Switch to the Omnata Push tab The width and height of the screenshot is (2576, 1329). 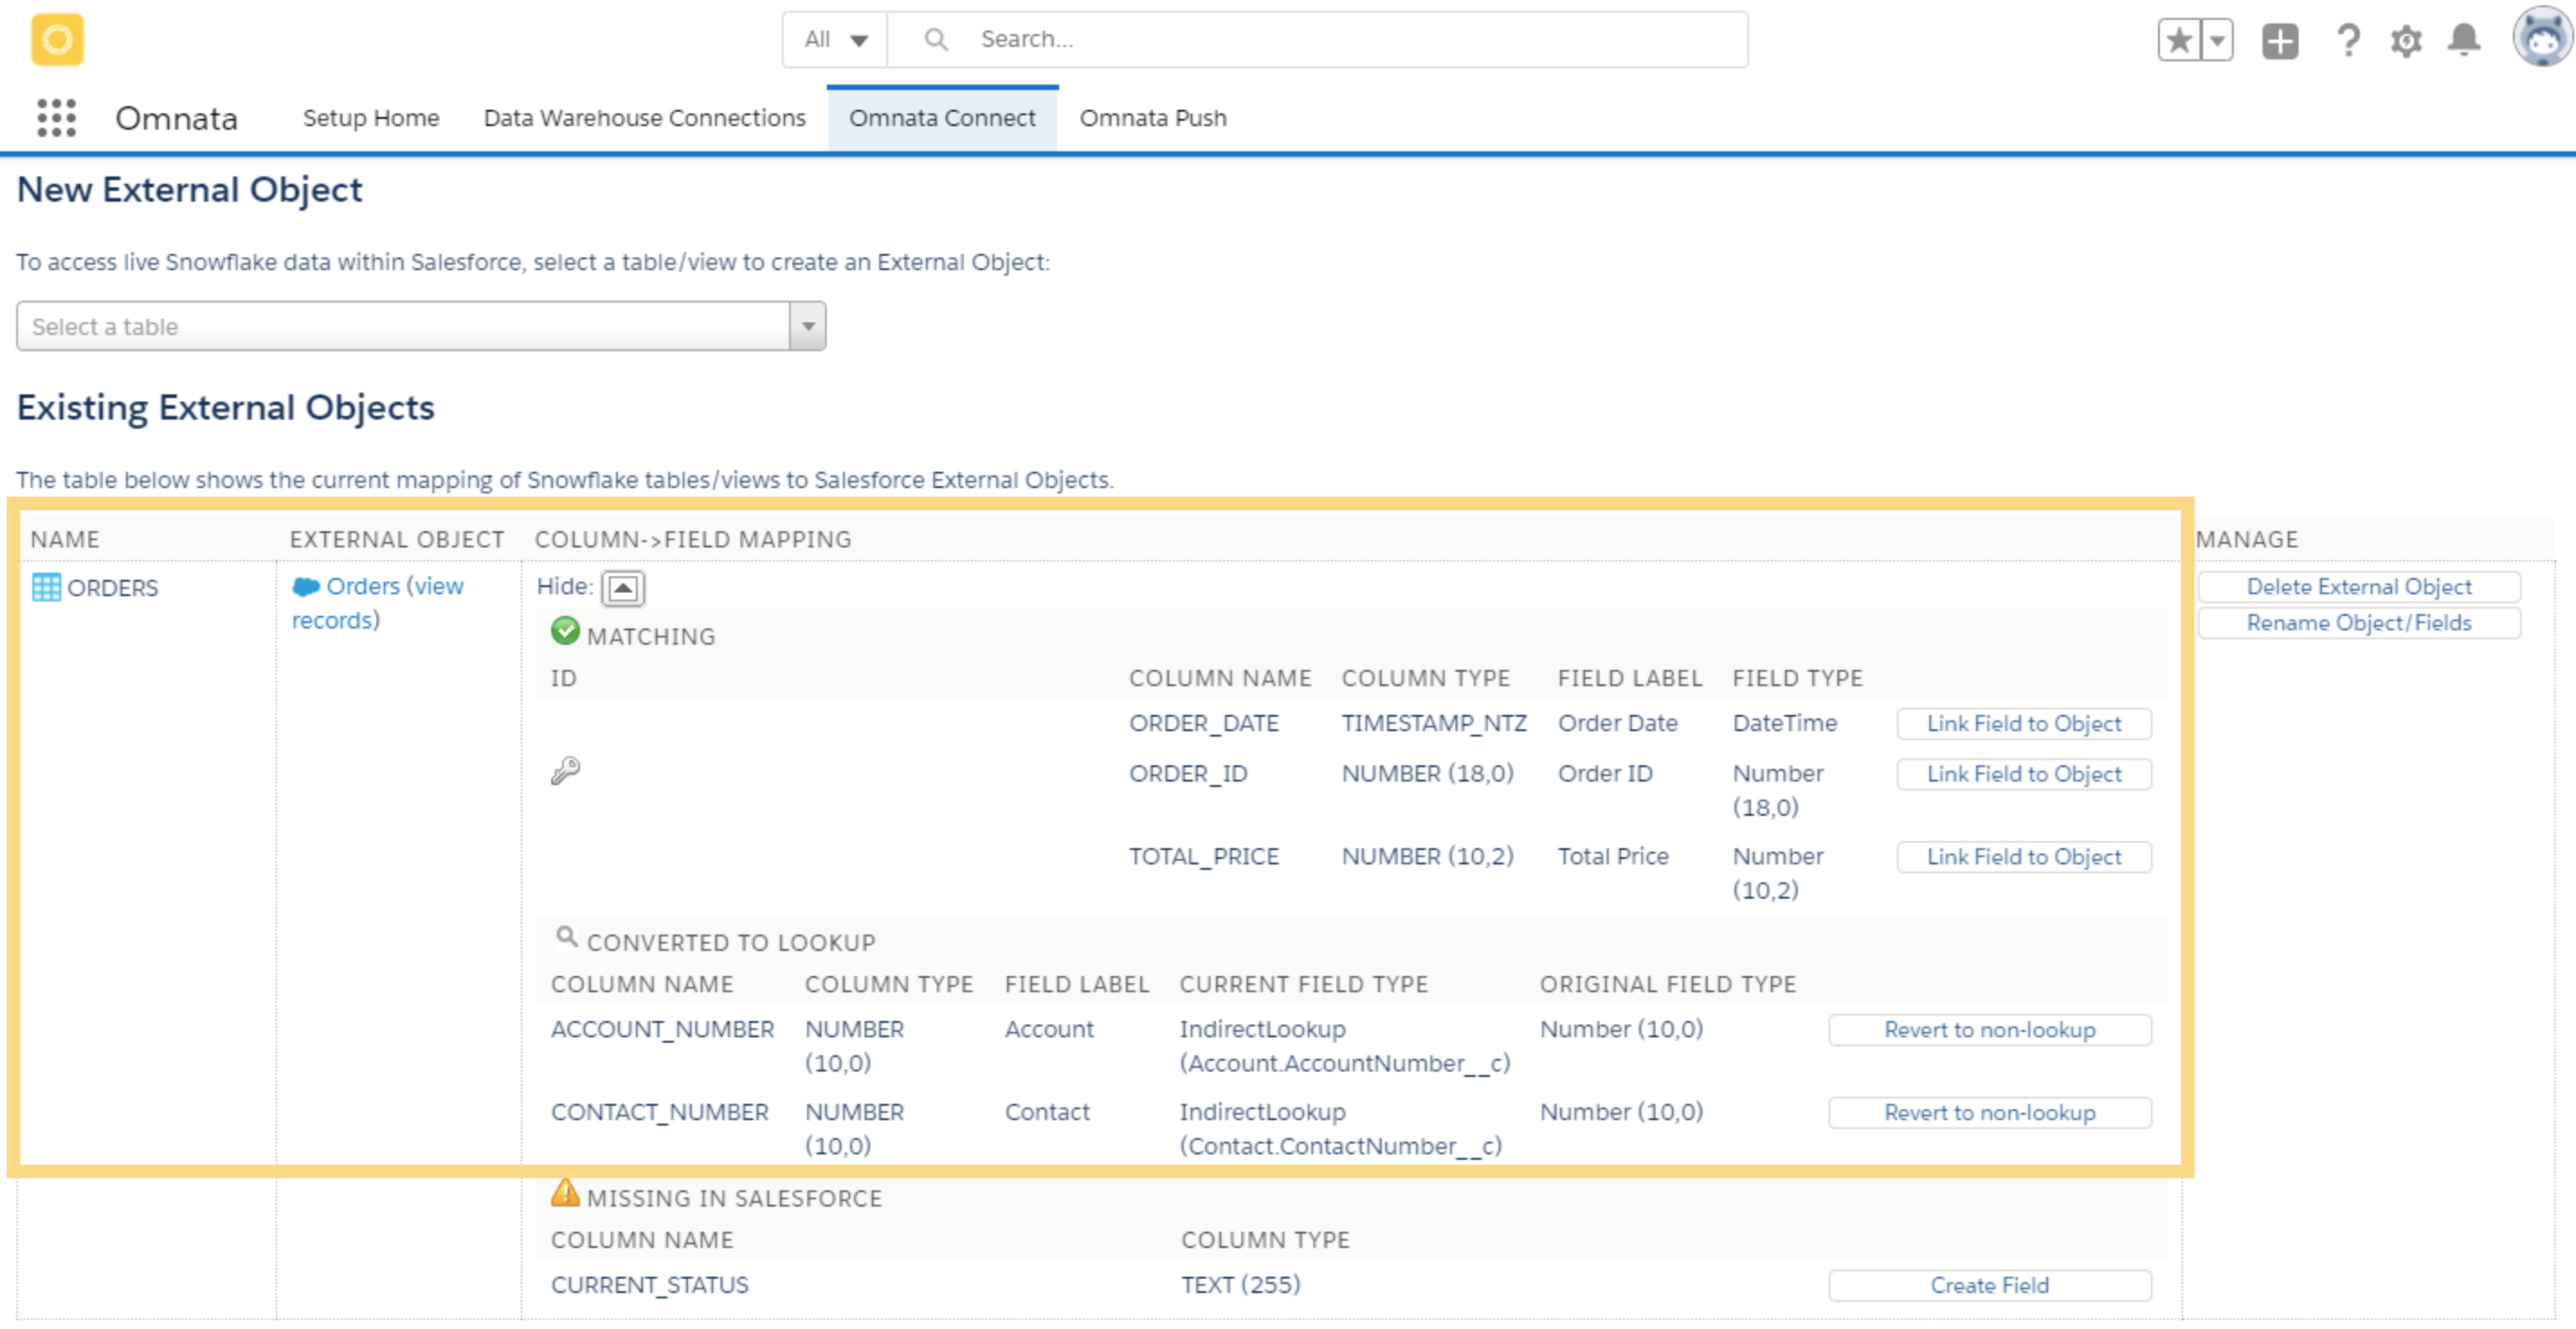pos(1152,118)
